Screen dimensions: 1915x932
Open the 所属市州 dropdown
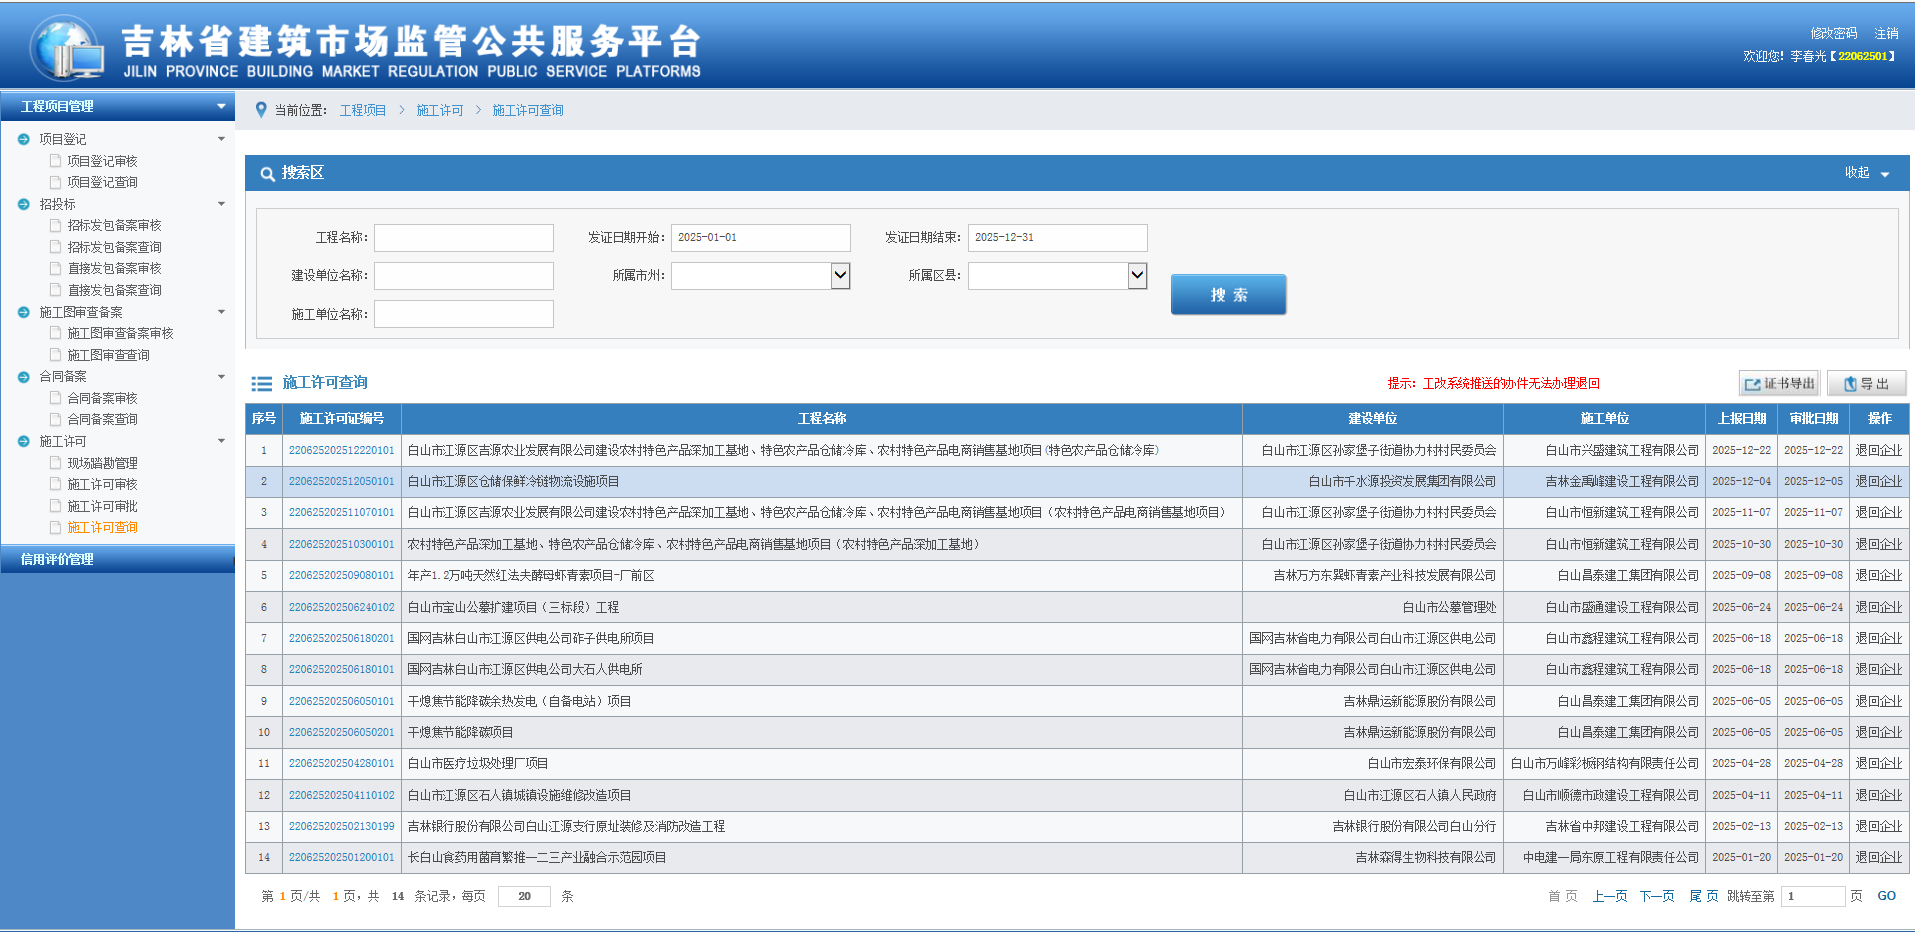pyautogui.click(x=840, y=275)
